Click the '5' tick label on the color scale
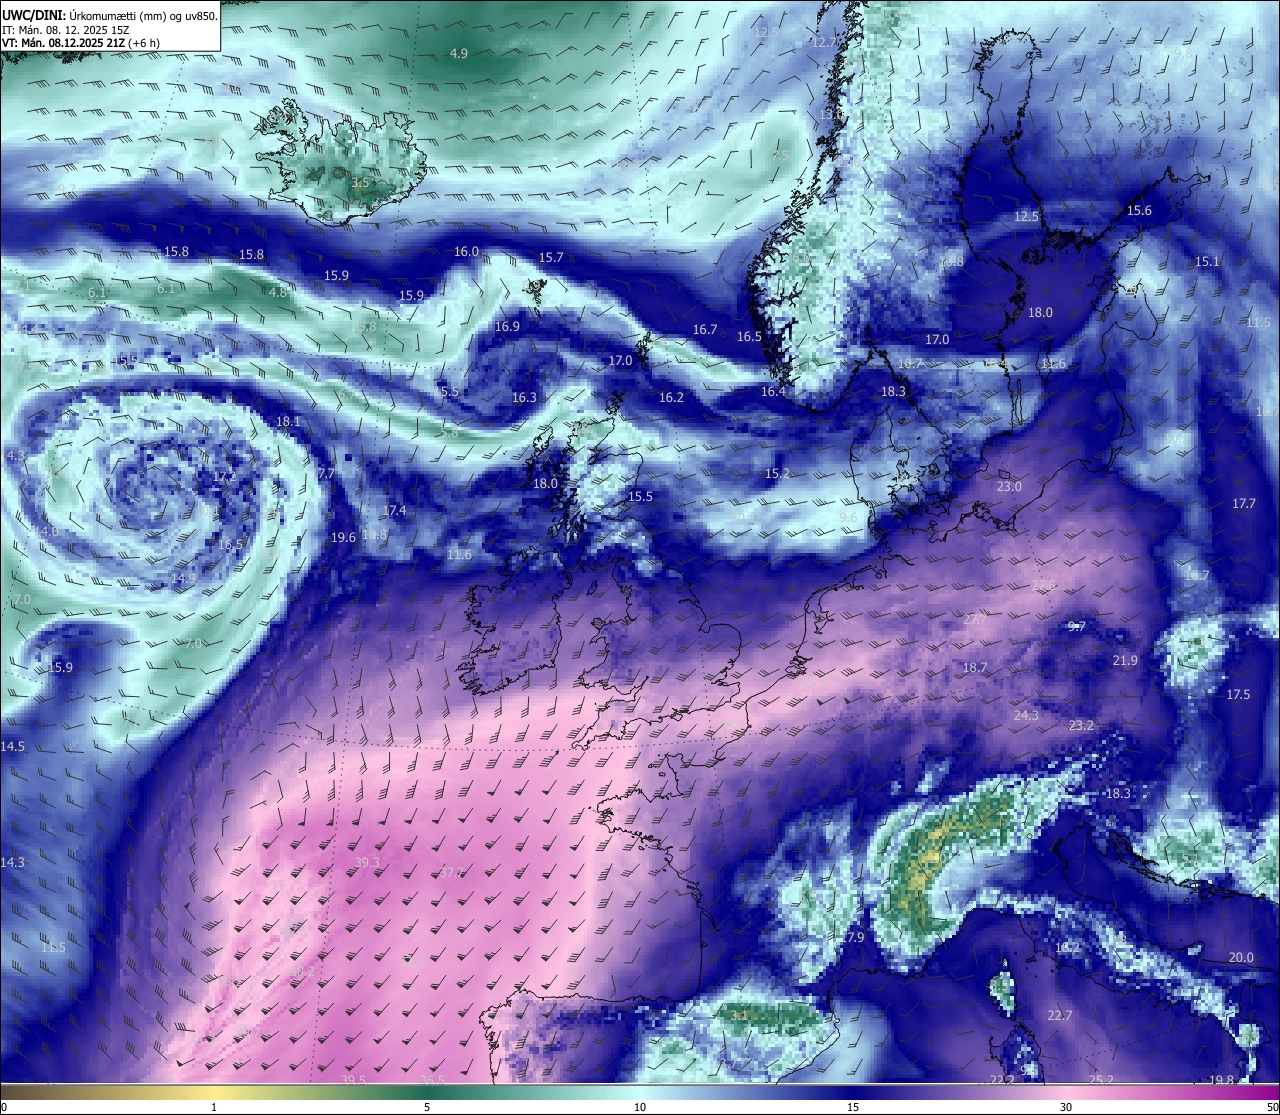This screenshot has height=1115, width=1280. (427, 1107)
